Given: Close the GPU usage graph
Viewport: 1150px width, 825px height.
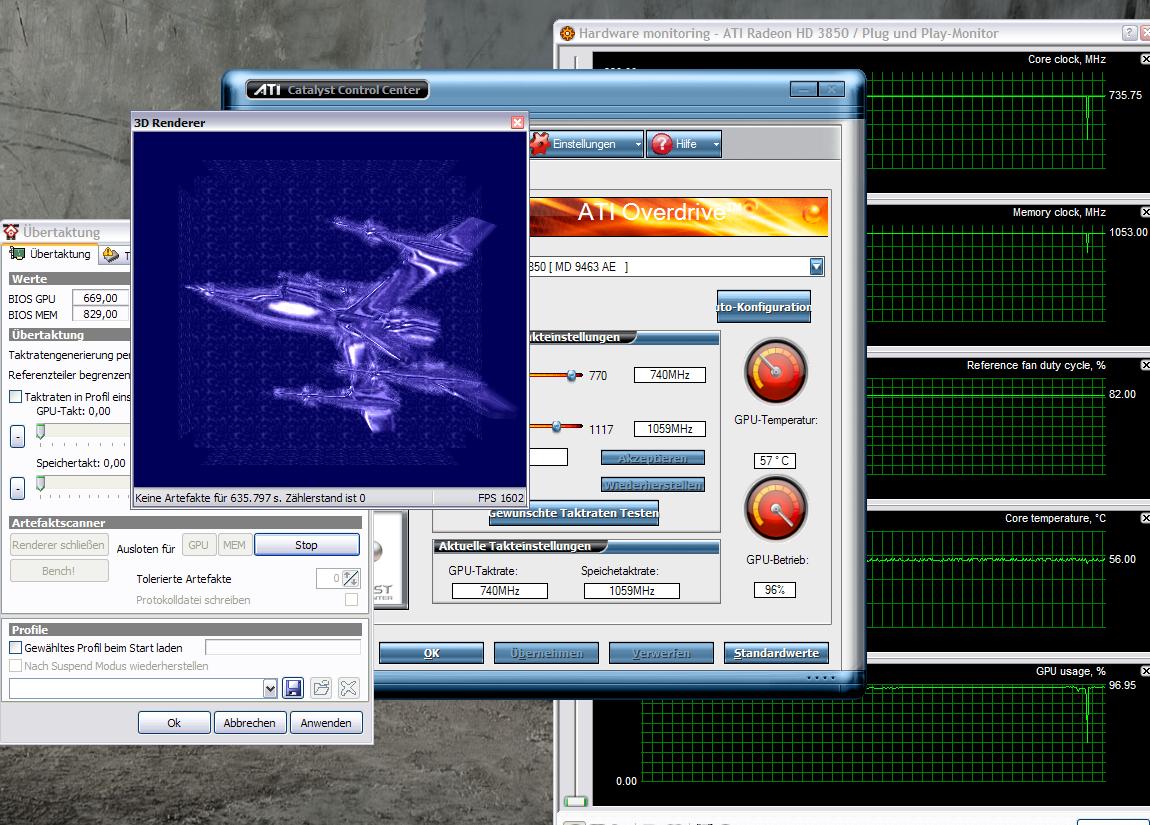Looking at the screenshot, I should (x=1145, y=671).
